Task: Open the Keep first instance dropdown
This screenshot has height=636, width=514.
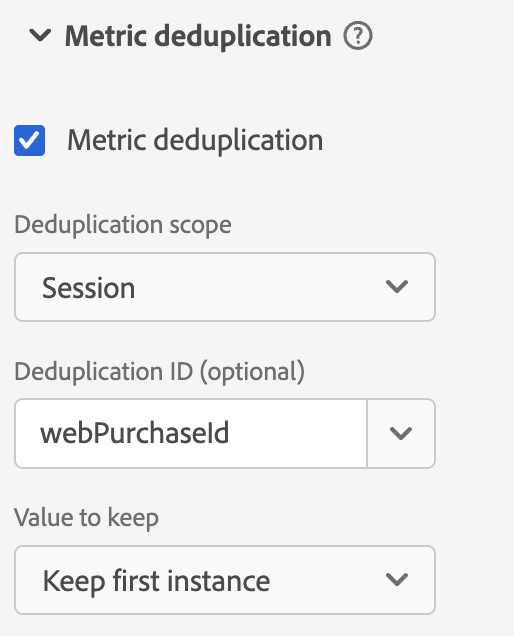Action: pyautogui.click(x=225, y=580)
